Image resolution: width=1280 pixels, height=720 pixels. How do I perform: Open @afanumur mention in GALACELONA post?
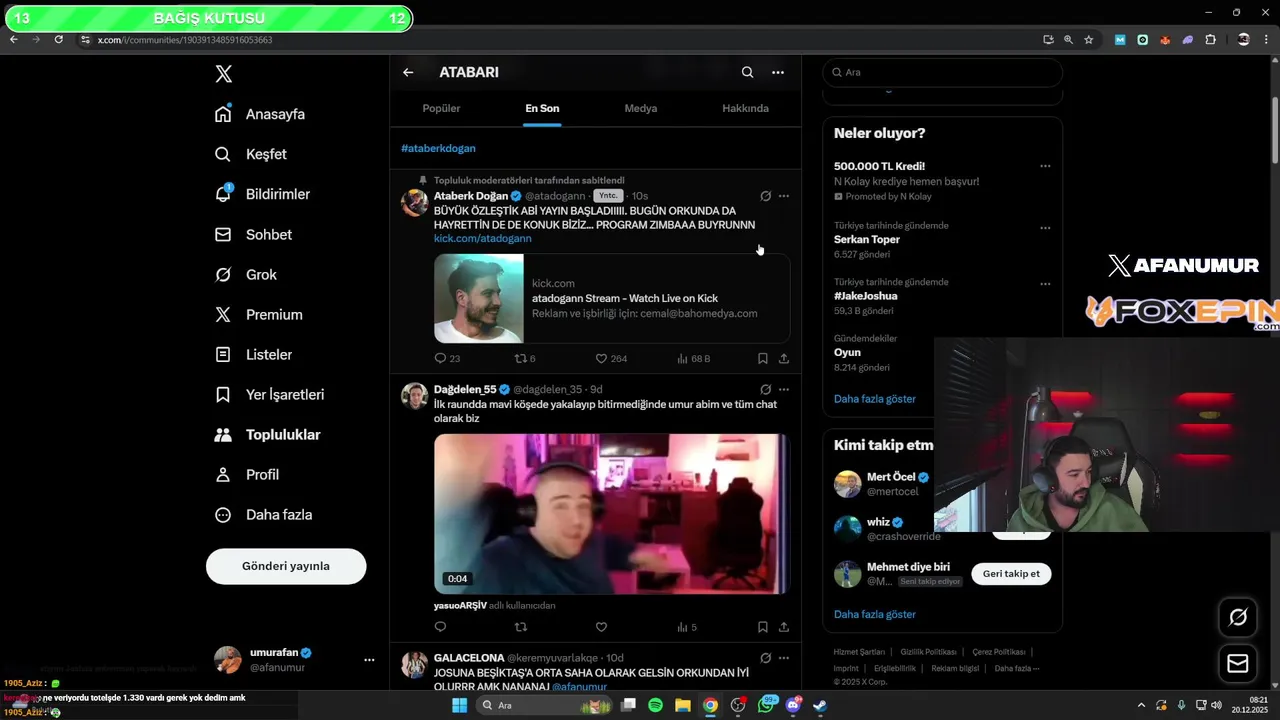point(579,687)
